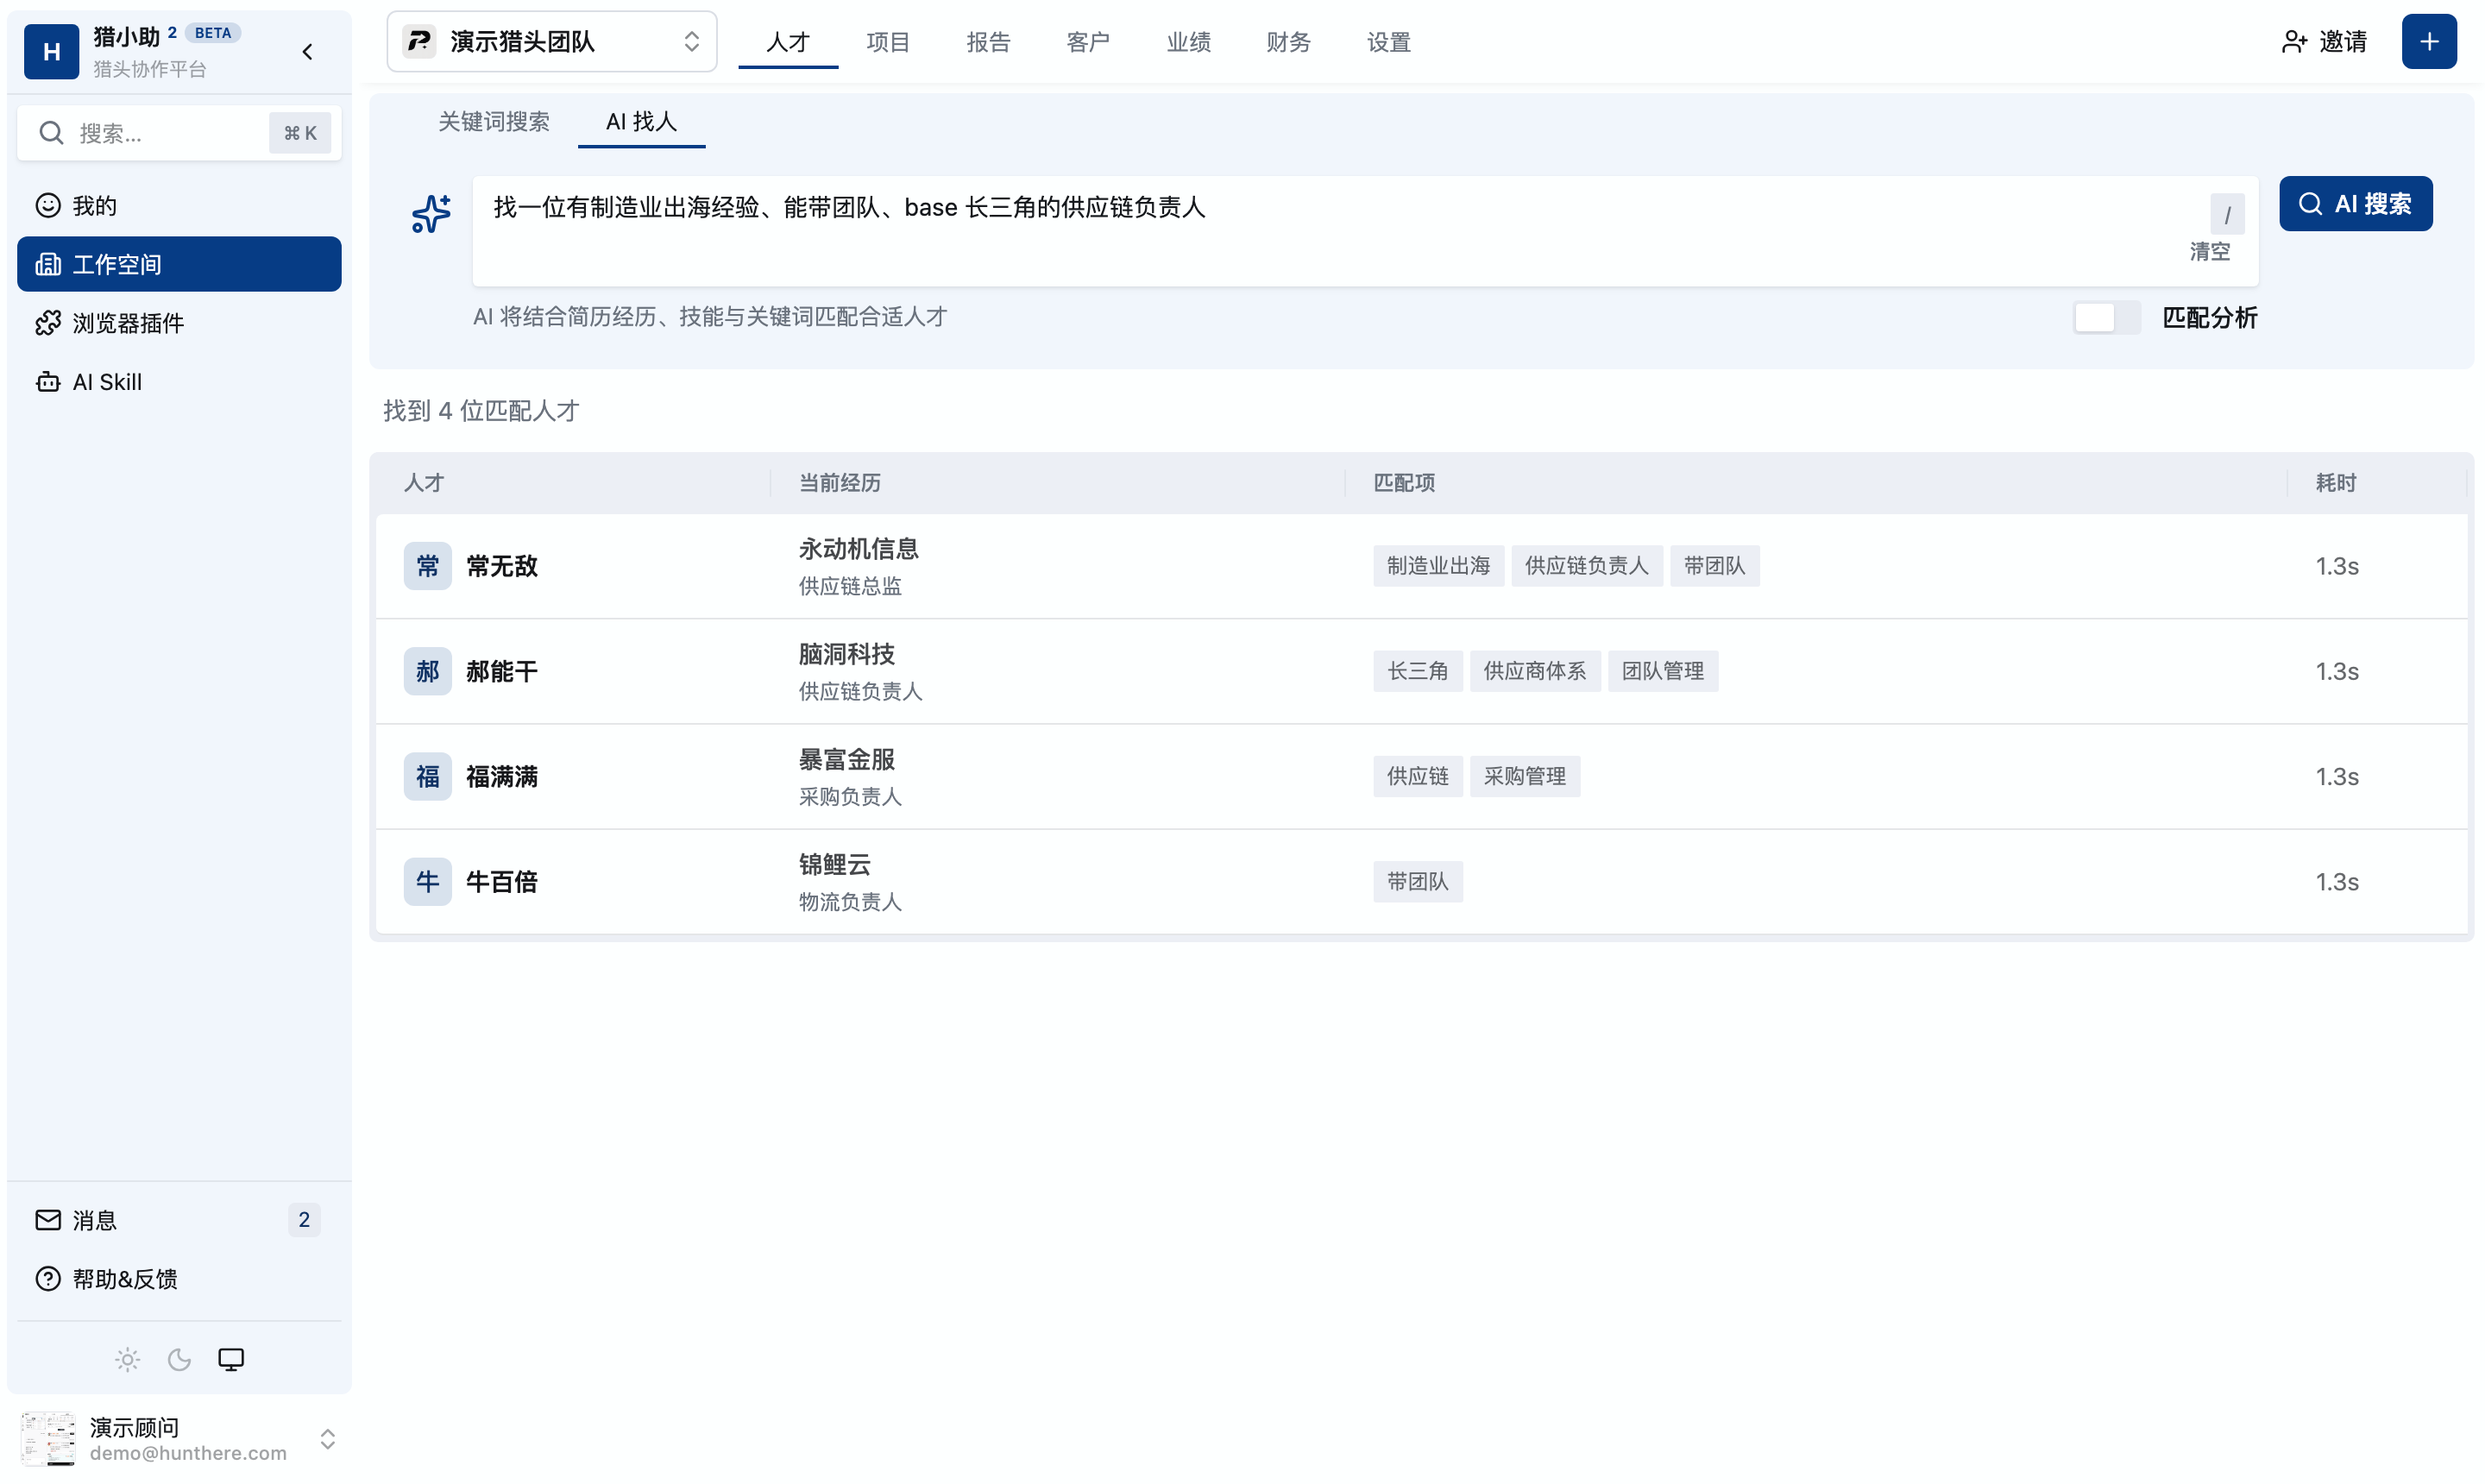The width and height of the screenshot is (2485, 1484).
Task: Select the light theme sun icon
Action: pos(127,1358)
